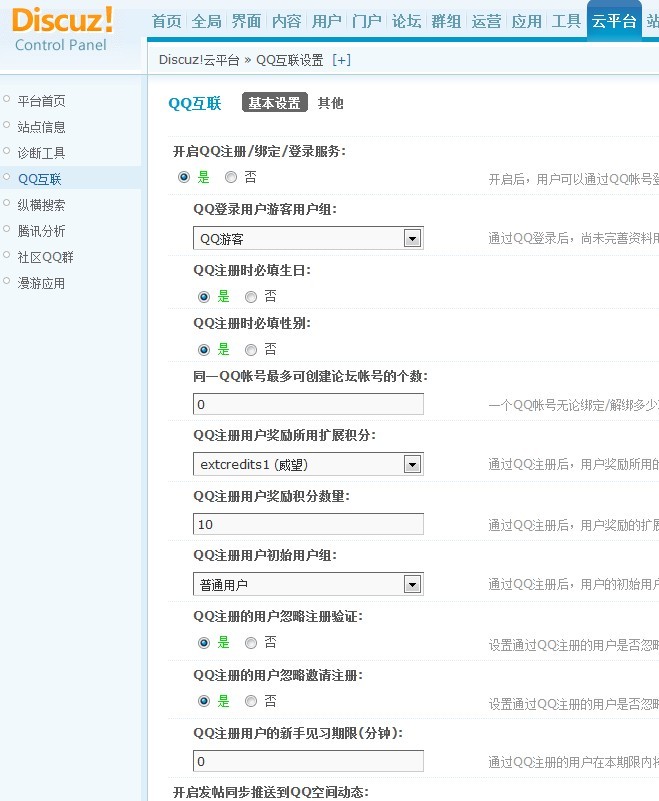
Task: Switch to the 基本设置 tab
Action: point(275,103)
